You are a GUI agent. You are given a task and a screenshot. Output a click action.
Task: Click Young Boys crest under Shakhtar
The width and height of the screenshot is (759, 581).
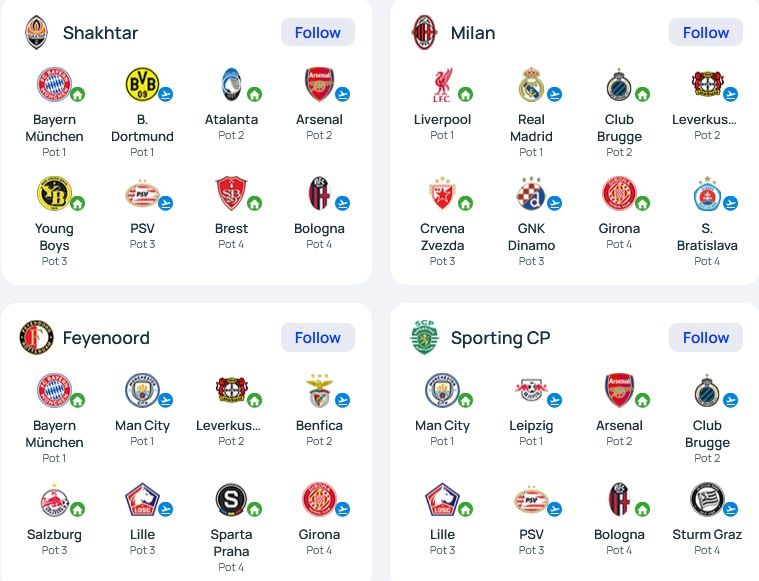coord(54,193)
